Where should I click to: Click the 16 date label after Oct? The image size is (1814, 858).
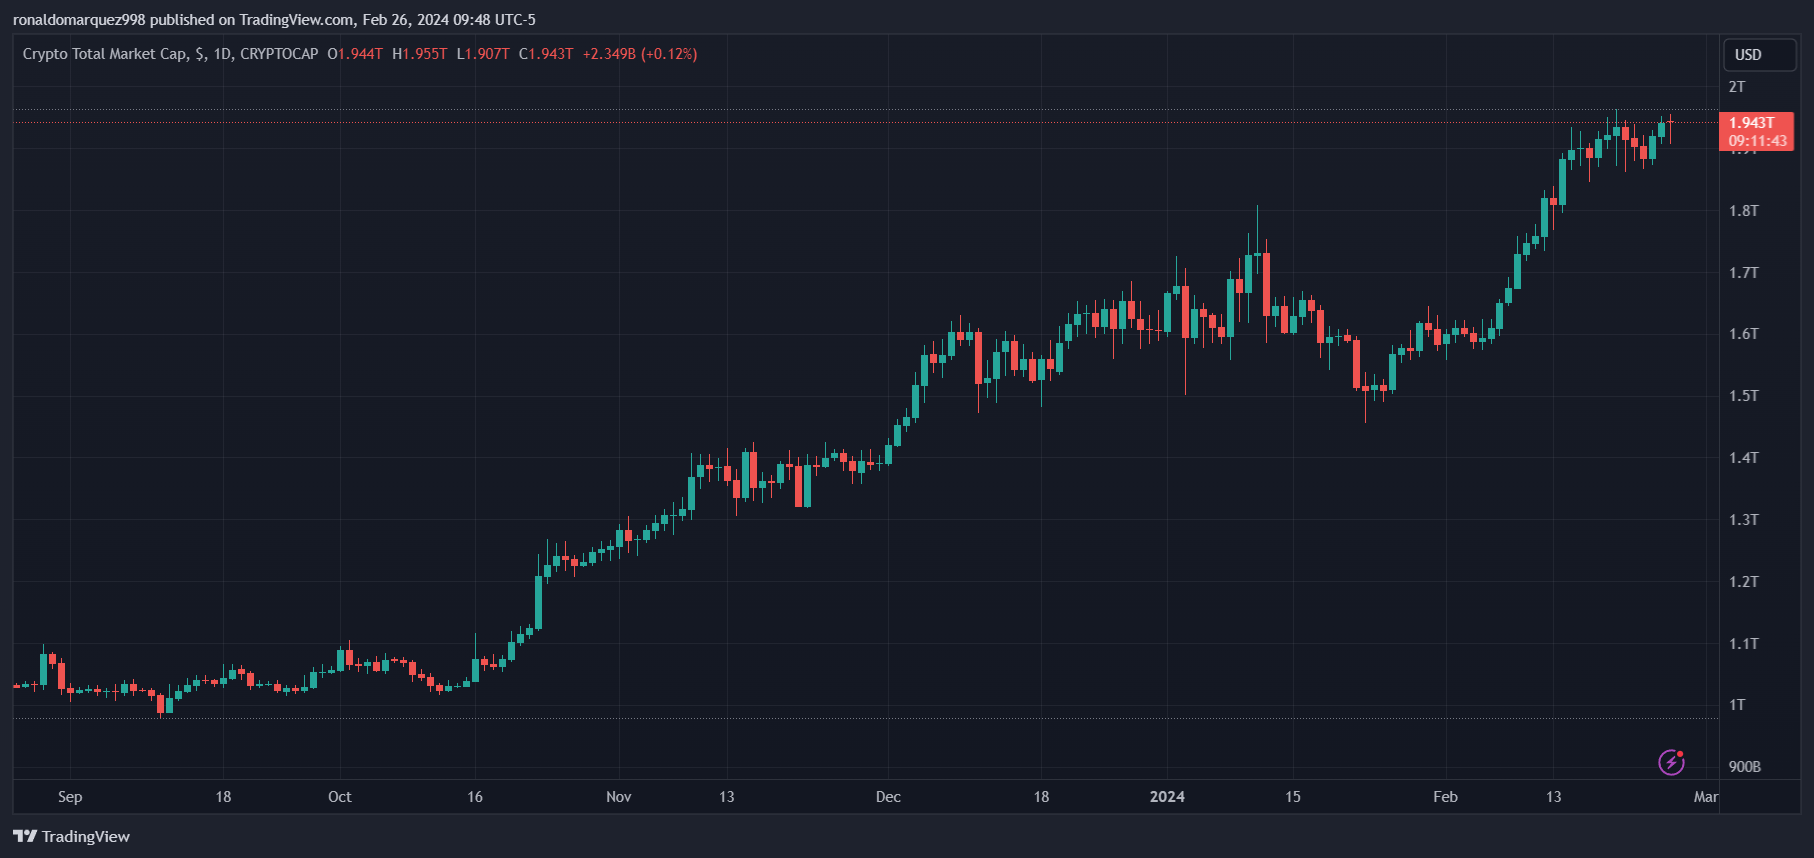click(x=475, y=797)
